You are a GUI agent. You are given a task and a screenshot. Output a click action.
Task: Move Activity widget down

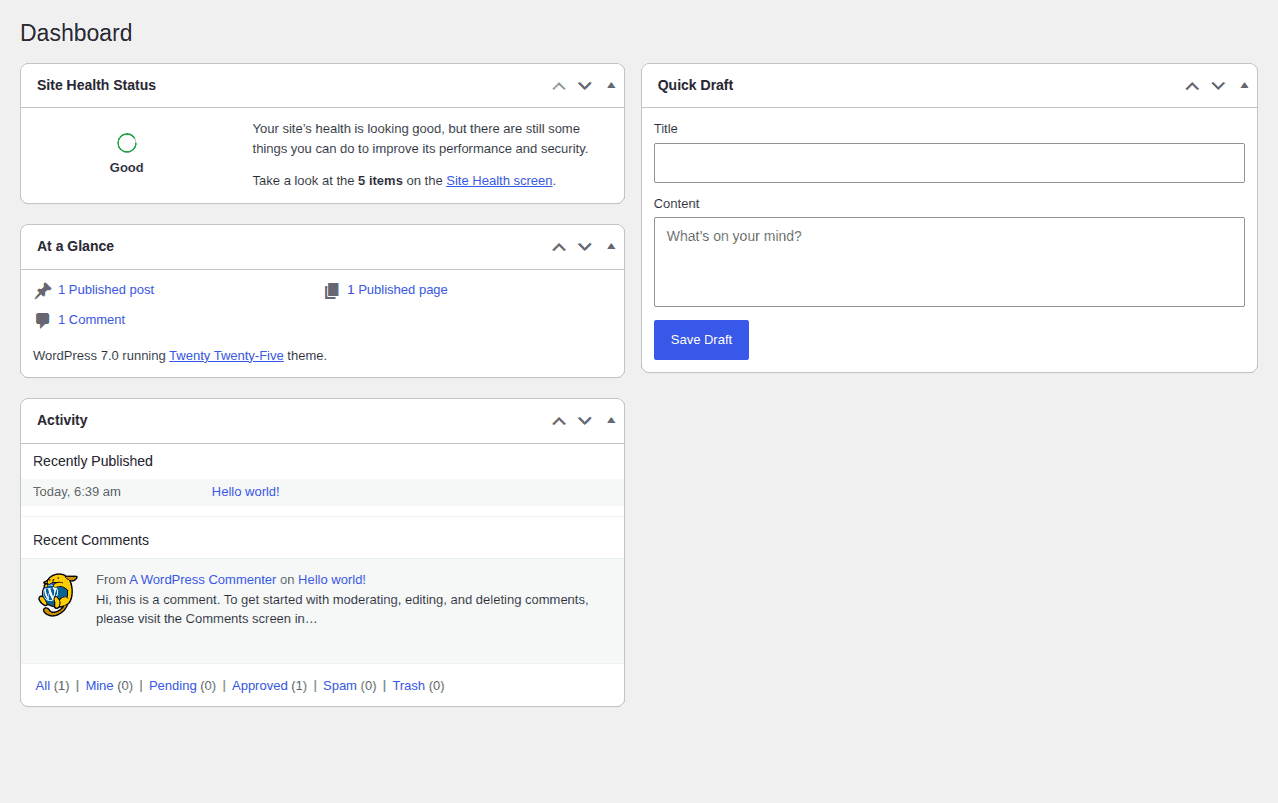[x=585, y=421]
